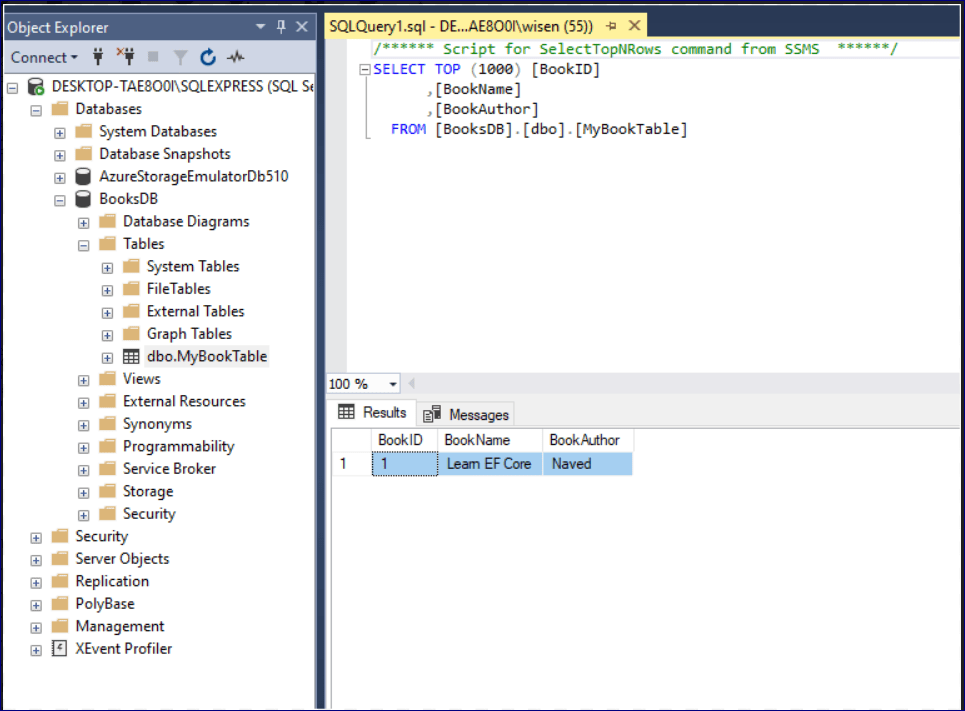This screenshot has height=711, width=965.
Task: Pin the Object Explorer panel
Action: pyautogui.click(x=281, y=27)
